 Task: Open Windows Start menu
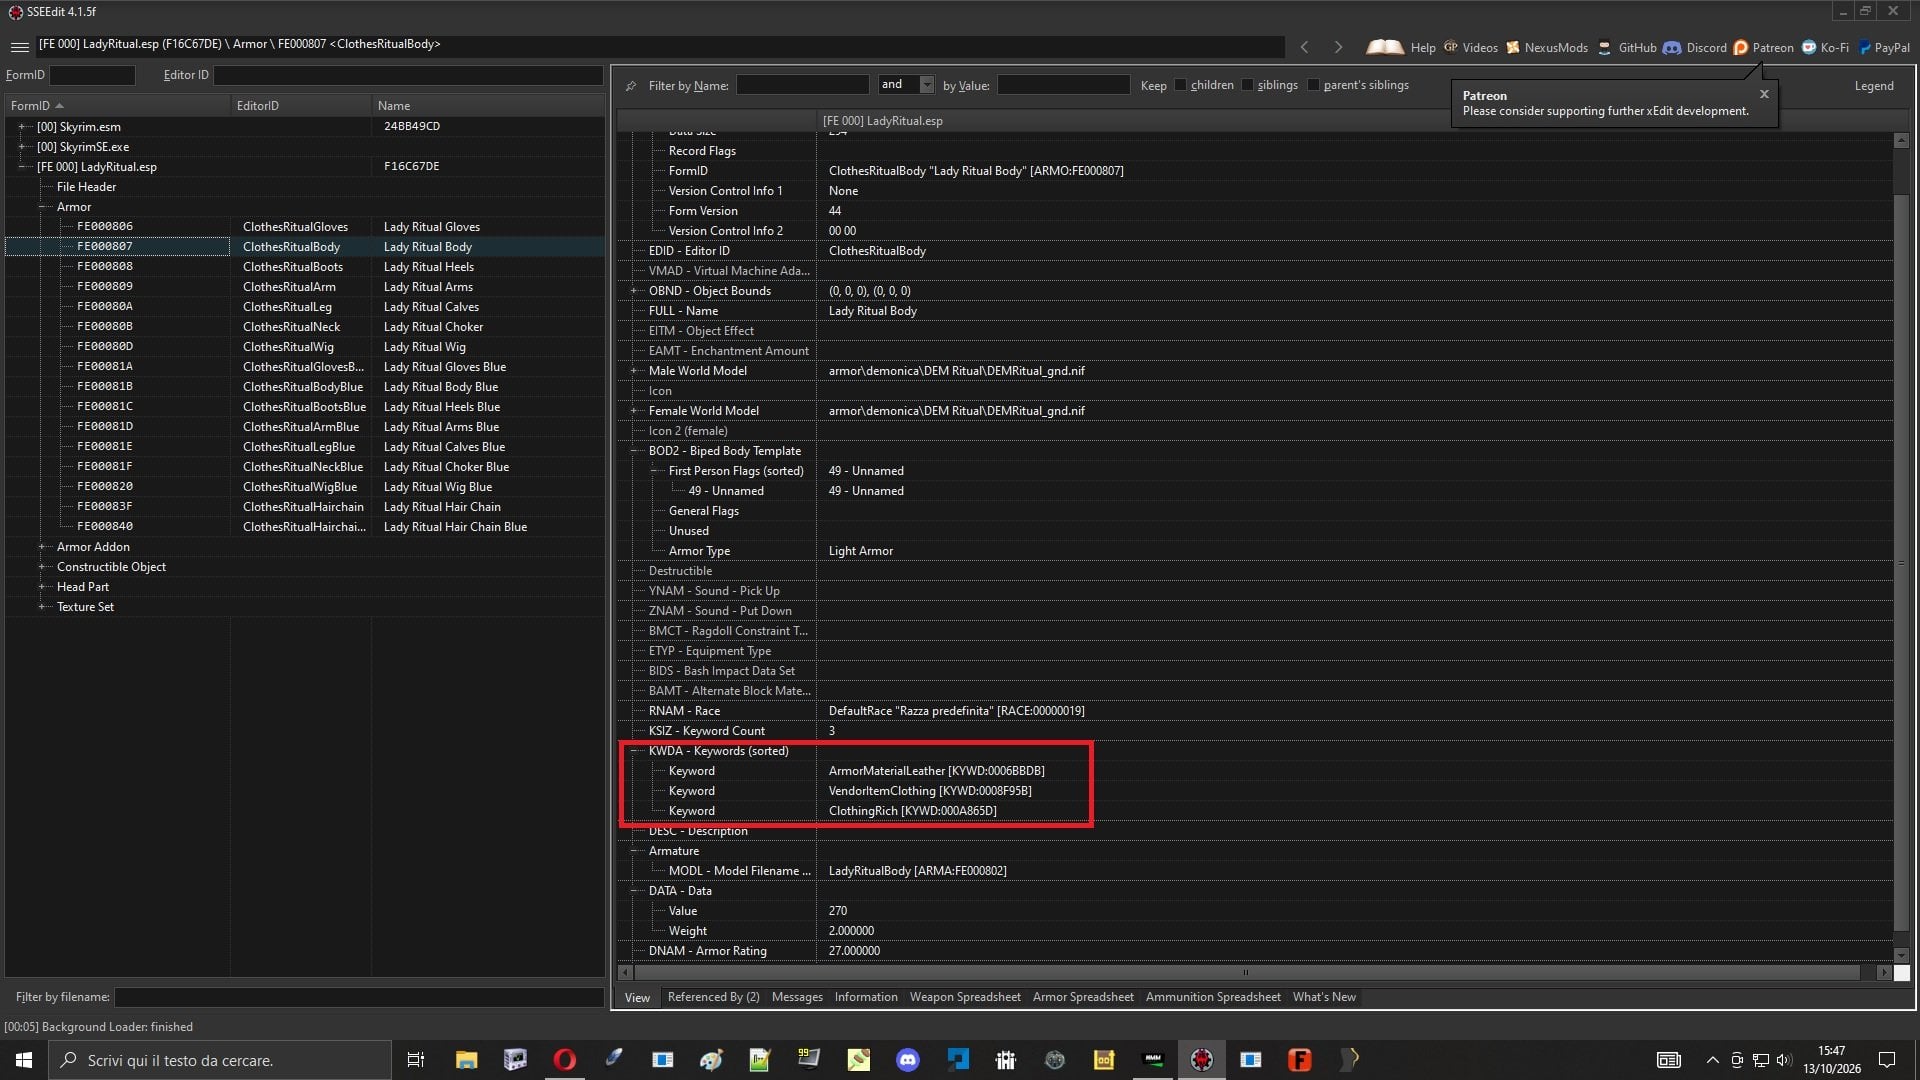24,1060
